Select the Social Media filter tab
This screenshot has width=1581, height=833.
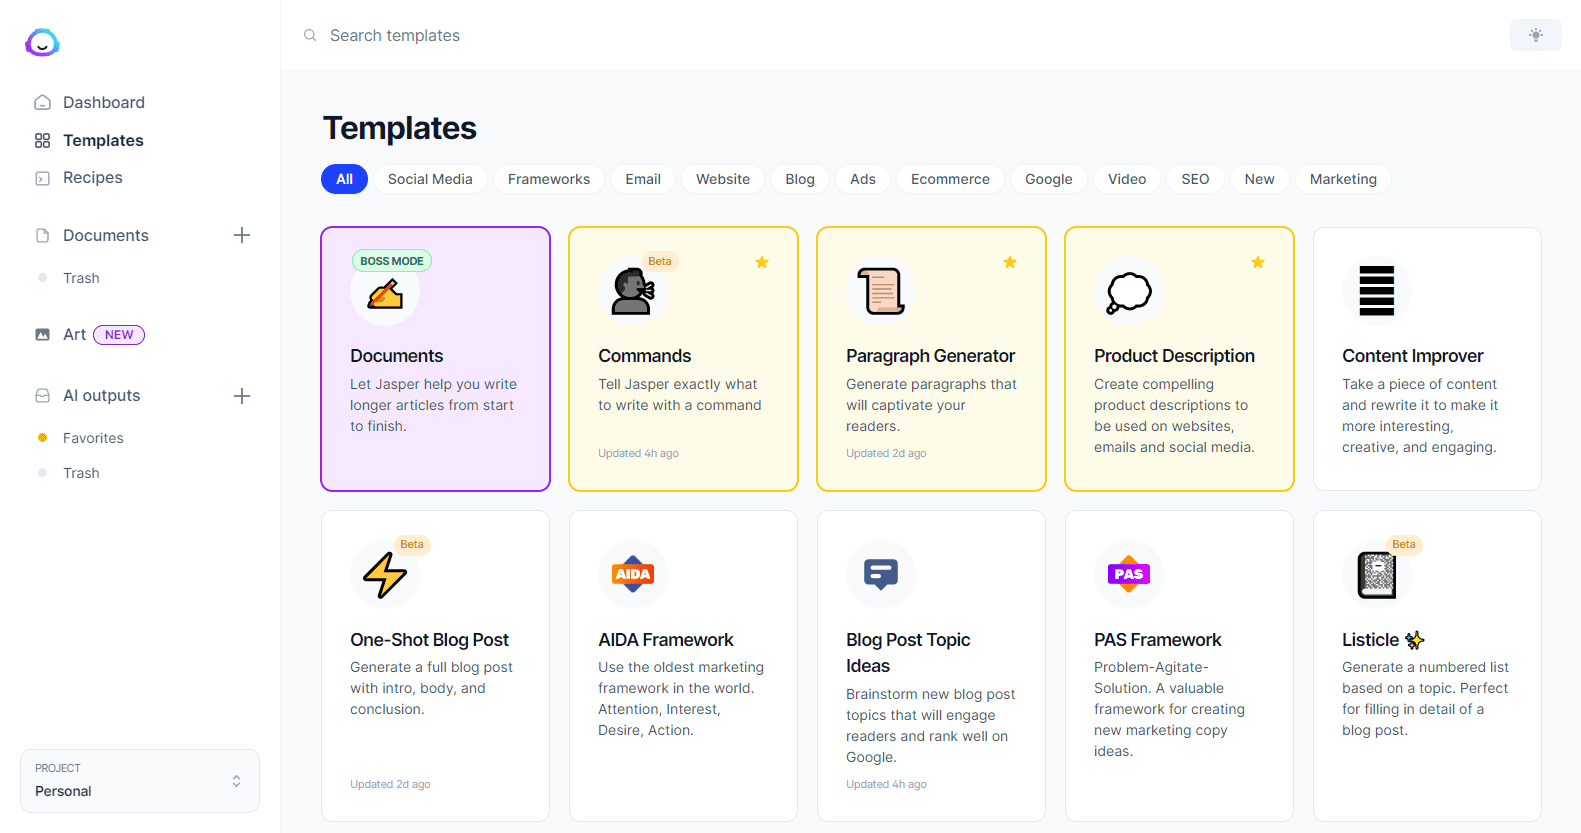(x=430, y=179)
